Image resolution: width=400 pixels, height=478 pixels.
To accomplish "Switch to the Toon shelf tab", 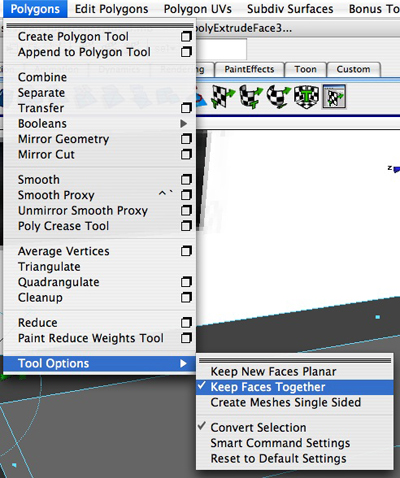I will tap(305, 69).
